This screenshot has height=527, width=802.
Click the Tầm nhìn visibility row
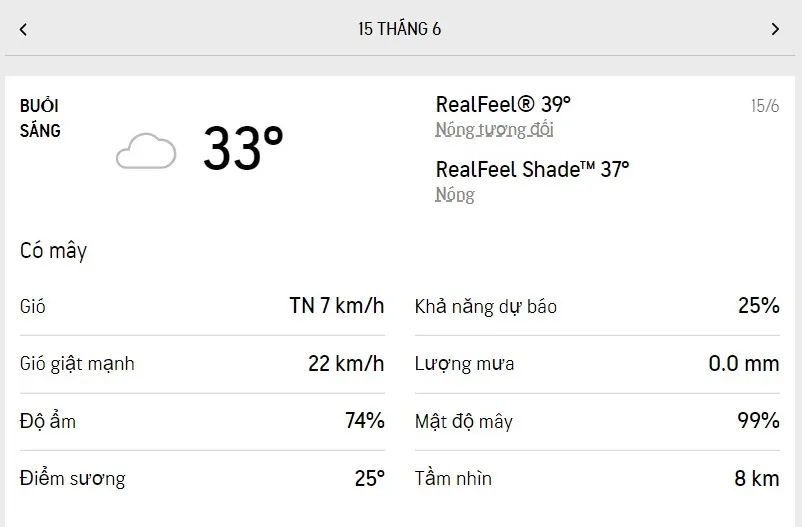pos(597,478)
